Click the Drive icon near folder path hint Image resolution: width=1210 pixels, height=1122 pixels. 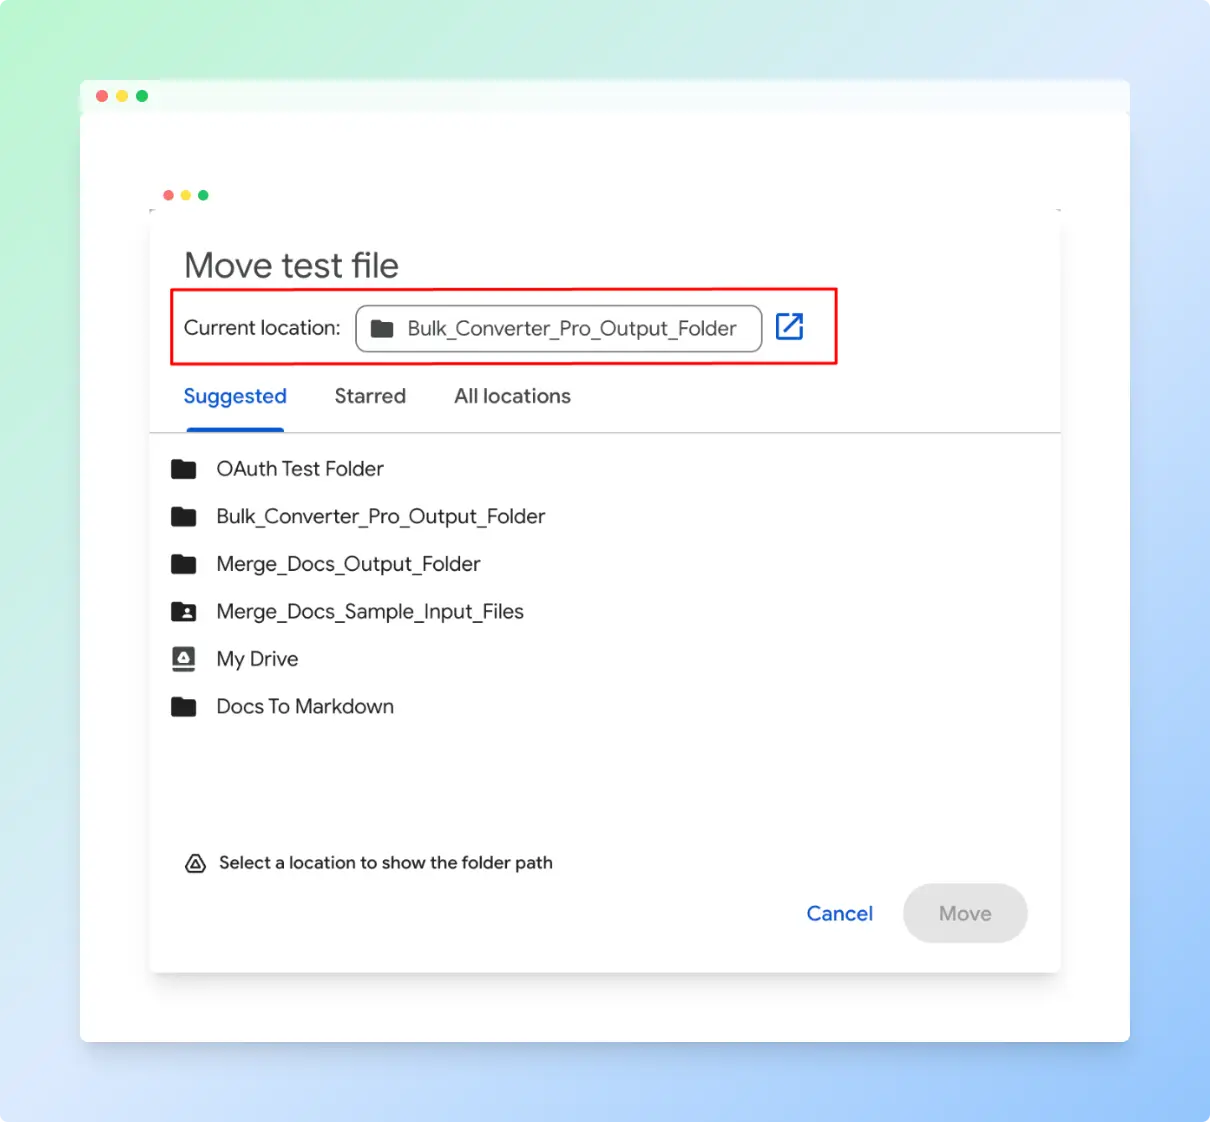coord(196,863)
